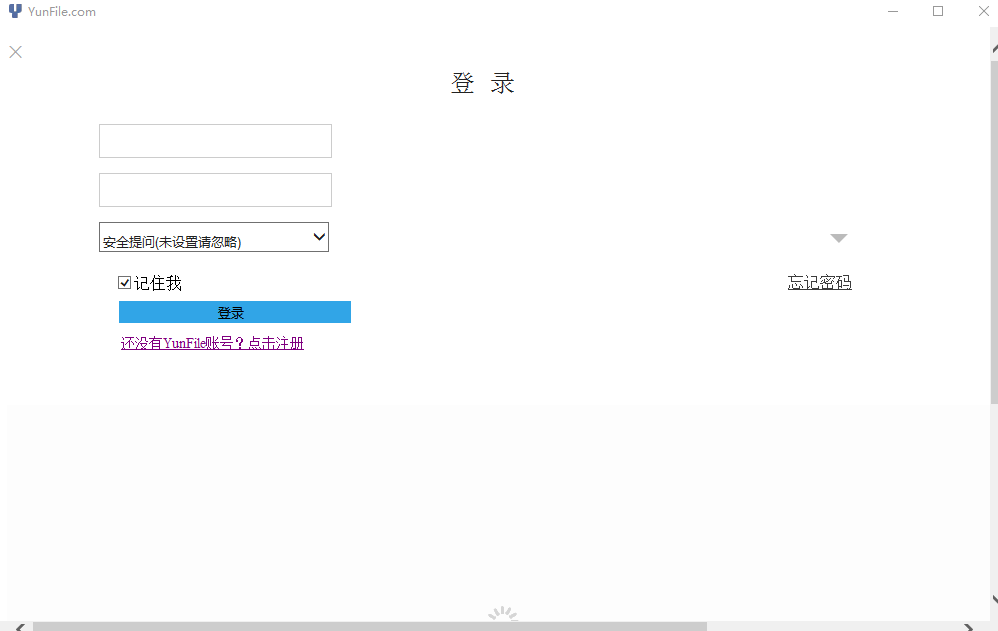Click the left arrow of horizontal scrollbar
This screenshot has height=631, width=998.
[20, 627]
